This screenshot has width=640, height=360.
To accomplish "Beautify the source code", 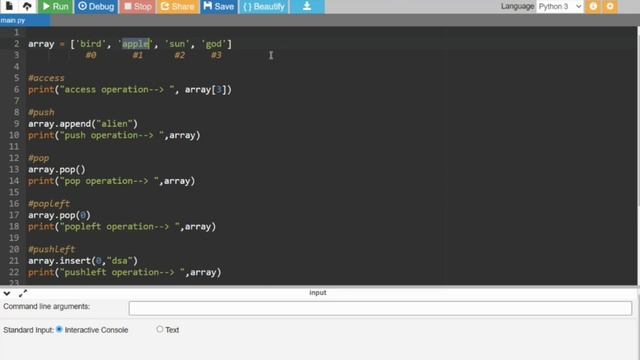I will pos(264,7).
